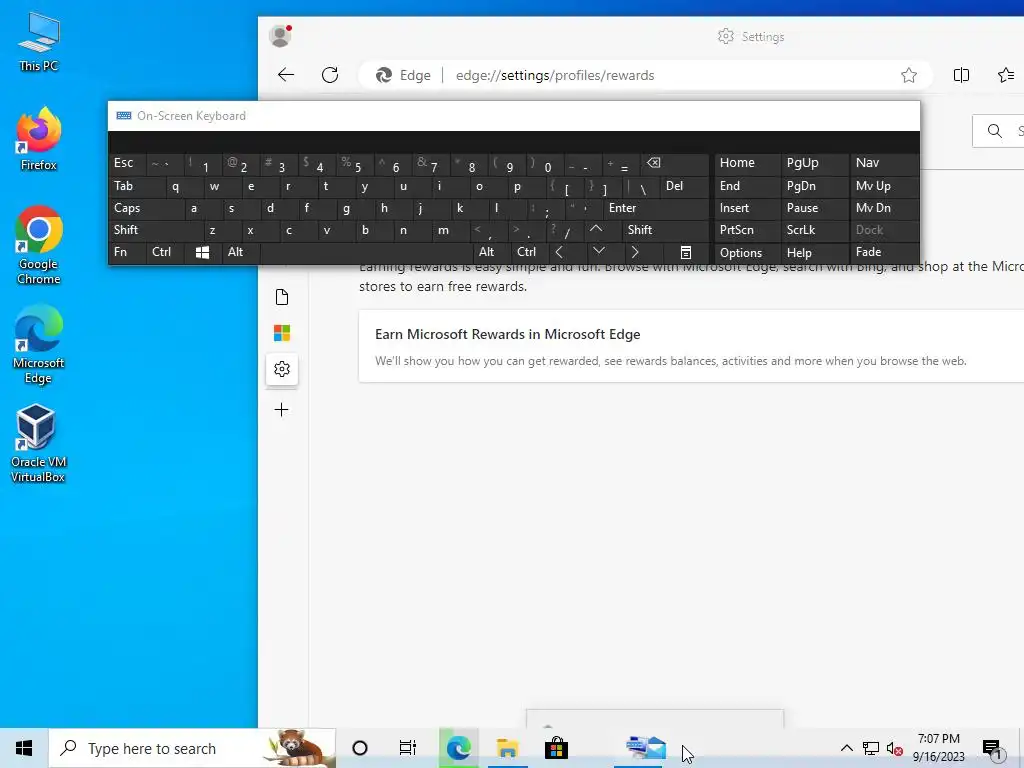Go back using Edge's back arrow
This screenshot has width=1024, height=768.
coord(286,75)
